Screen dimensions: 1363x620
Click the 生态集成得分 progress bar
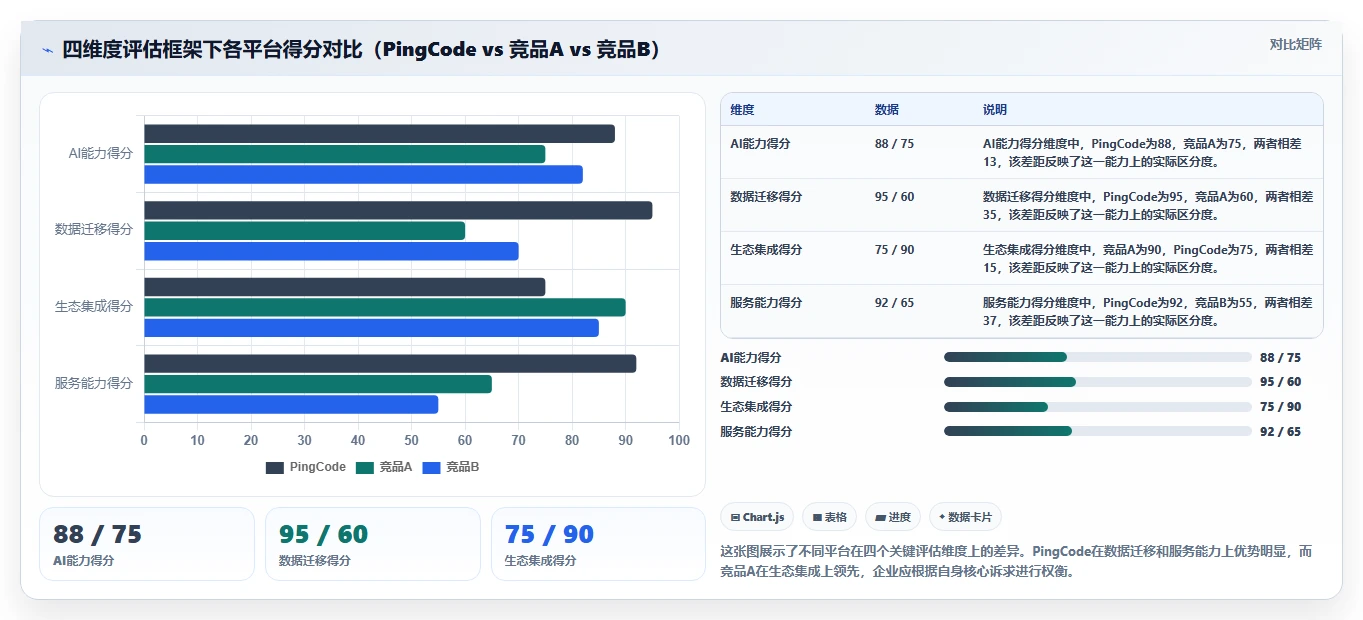pyautogui.click(x=1098, y=407)
